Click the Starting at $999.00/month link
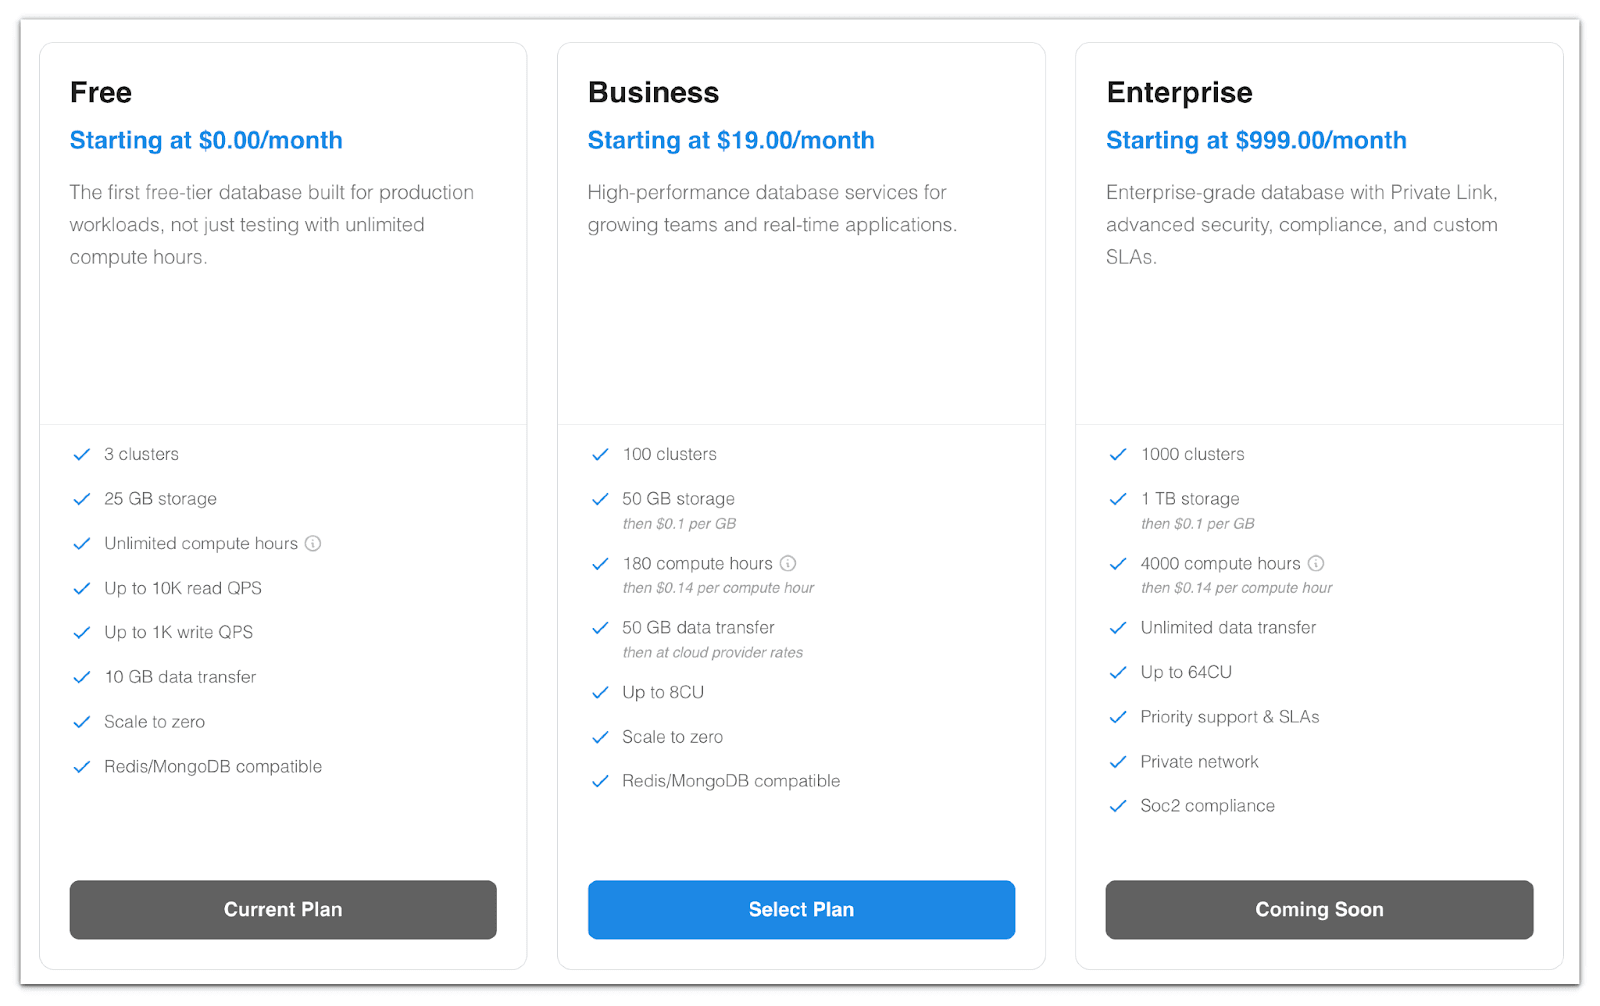Image resolution: width=1600 pixels, height=1006 pixels. pyautogui.click(x=1256, y=140)
